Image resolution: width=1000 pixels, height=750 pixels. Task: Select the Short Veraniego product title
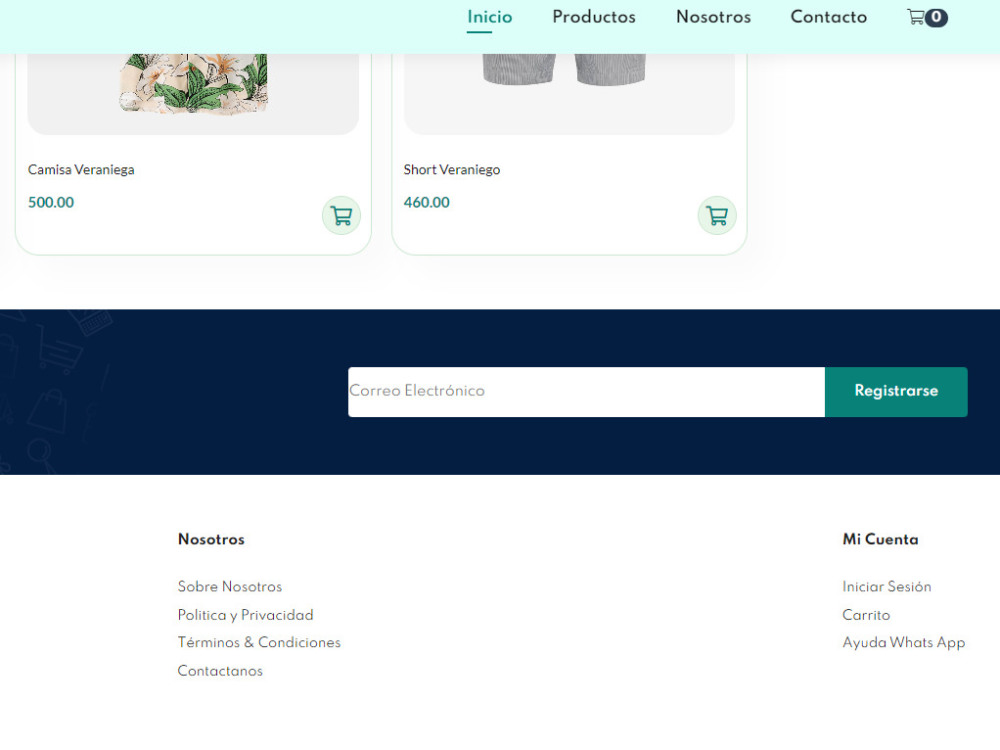tap(452, 170)
